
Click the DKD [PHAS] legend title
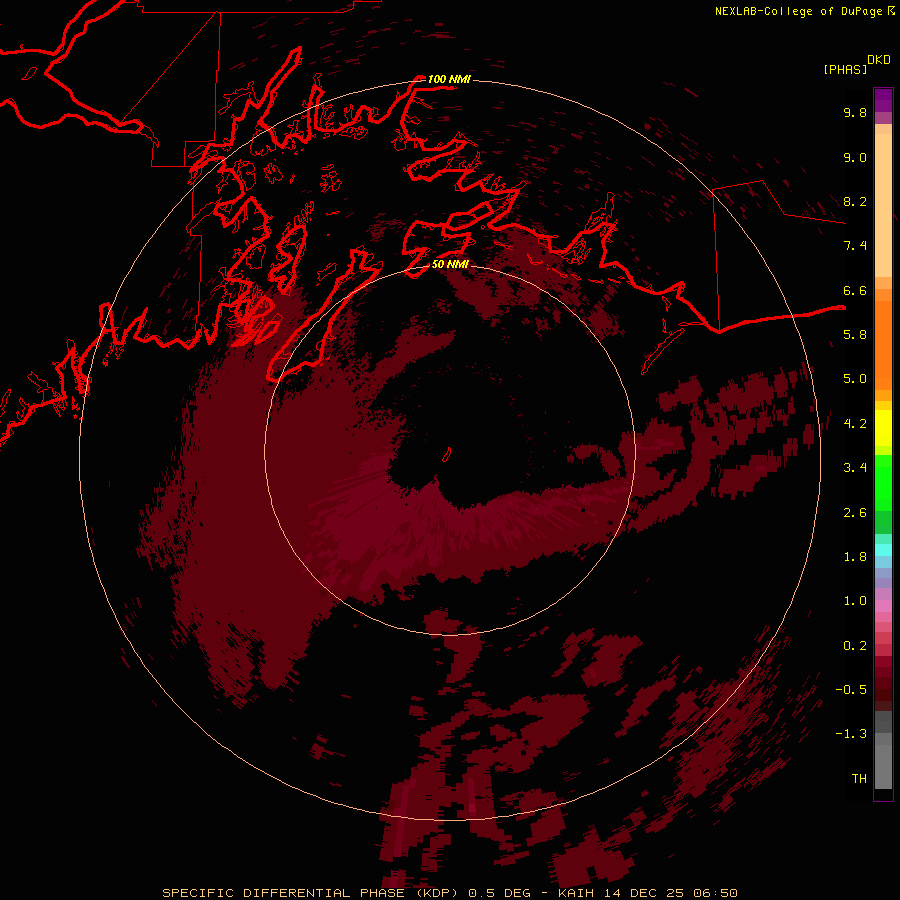pos(856,64)
